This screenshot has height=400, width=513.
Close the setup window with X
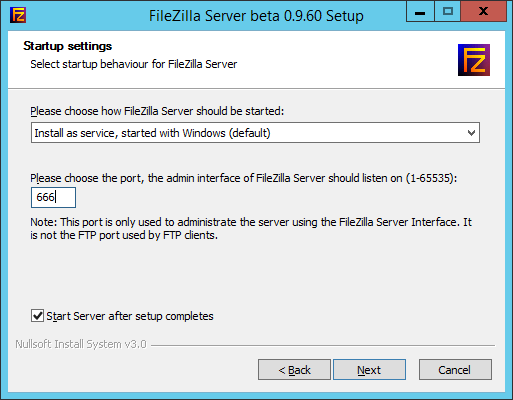[x=483, y=12]
